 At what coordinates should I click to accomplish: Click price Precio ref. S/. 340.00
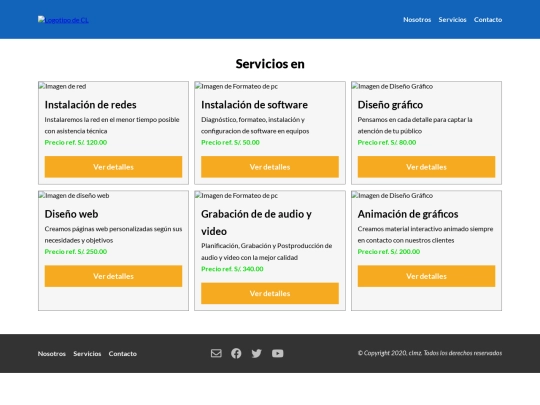point(232,269)
